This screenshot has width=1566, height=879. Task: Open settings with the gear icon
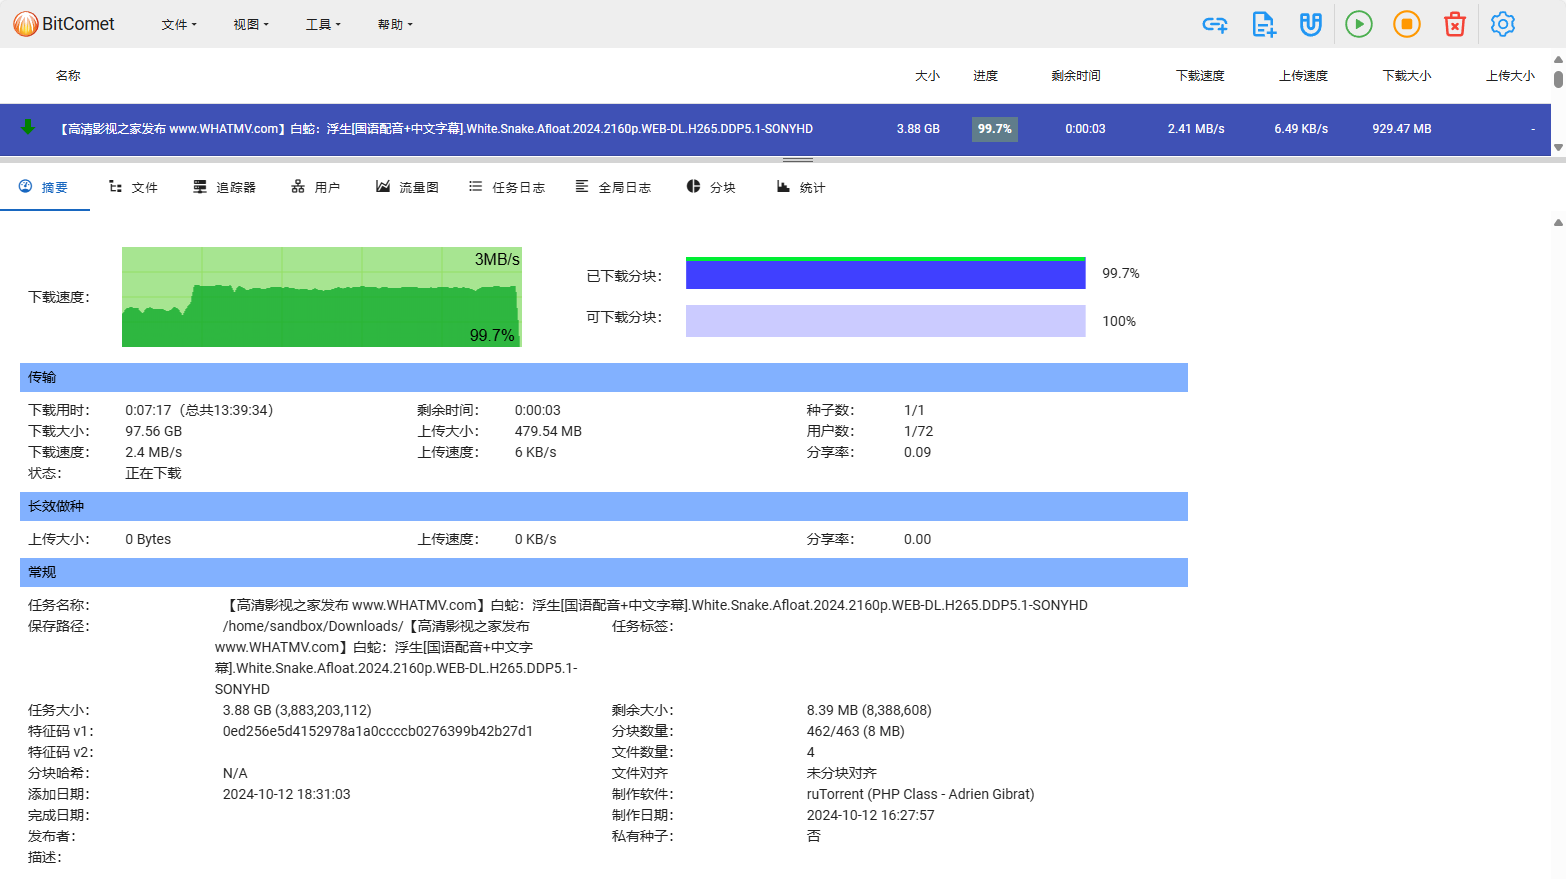click(x=1503, y=24)
